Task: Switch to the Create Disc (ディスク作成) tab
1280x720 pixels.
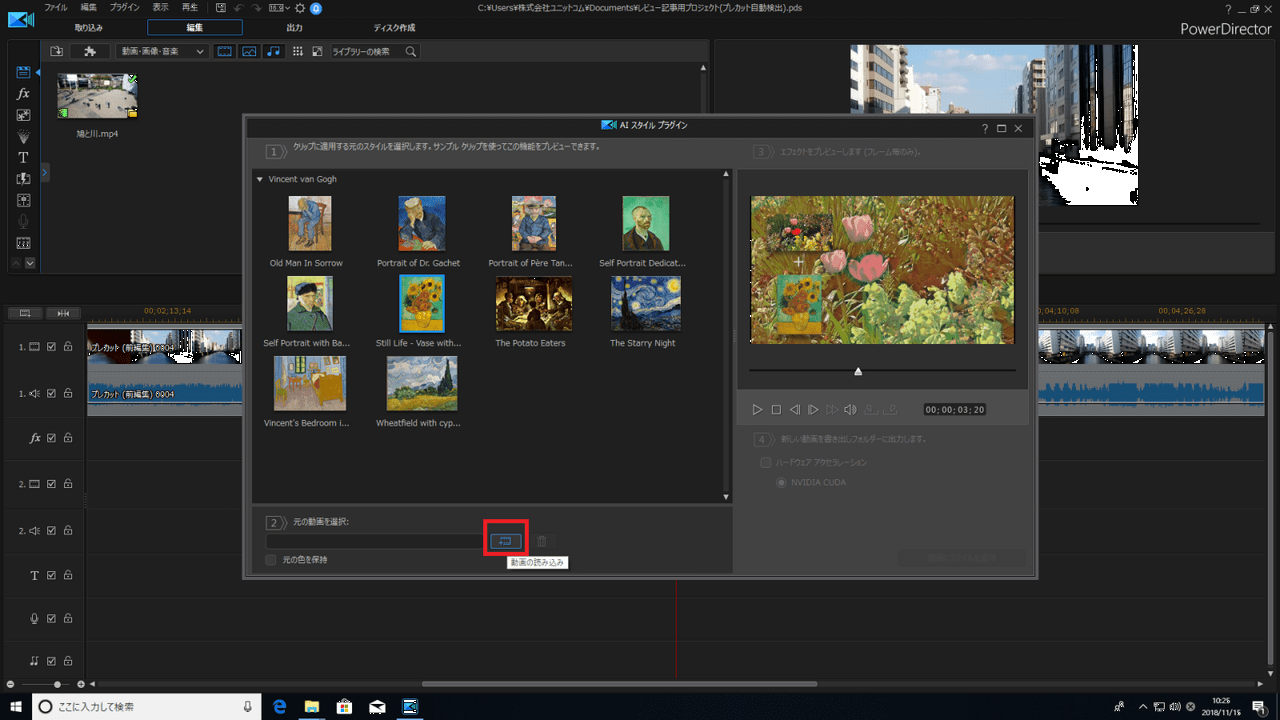Action: pyautogui.click(x=394, y=28)
